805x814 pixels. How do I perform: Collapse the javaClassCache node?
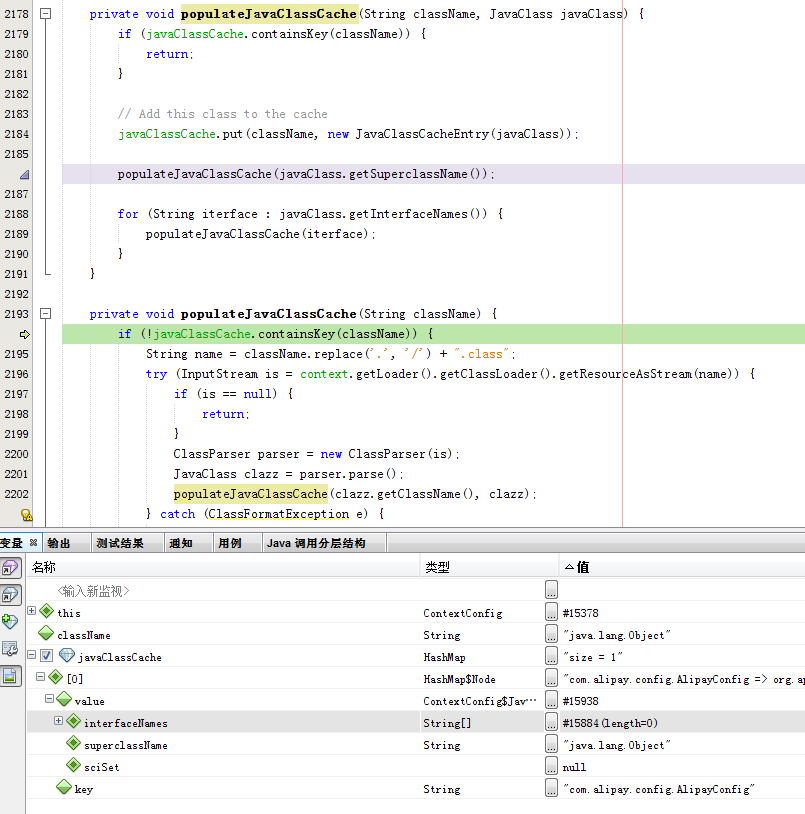32,655
